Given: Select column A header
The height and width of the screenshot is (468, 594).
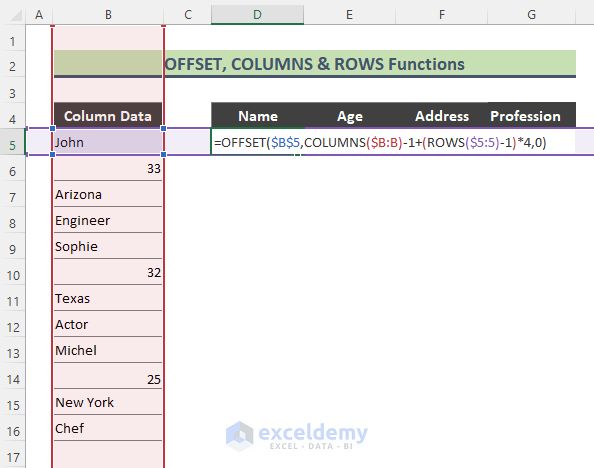Looking at the screenshot, I should point(39,15).
